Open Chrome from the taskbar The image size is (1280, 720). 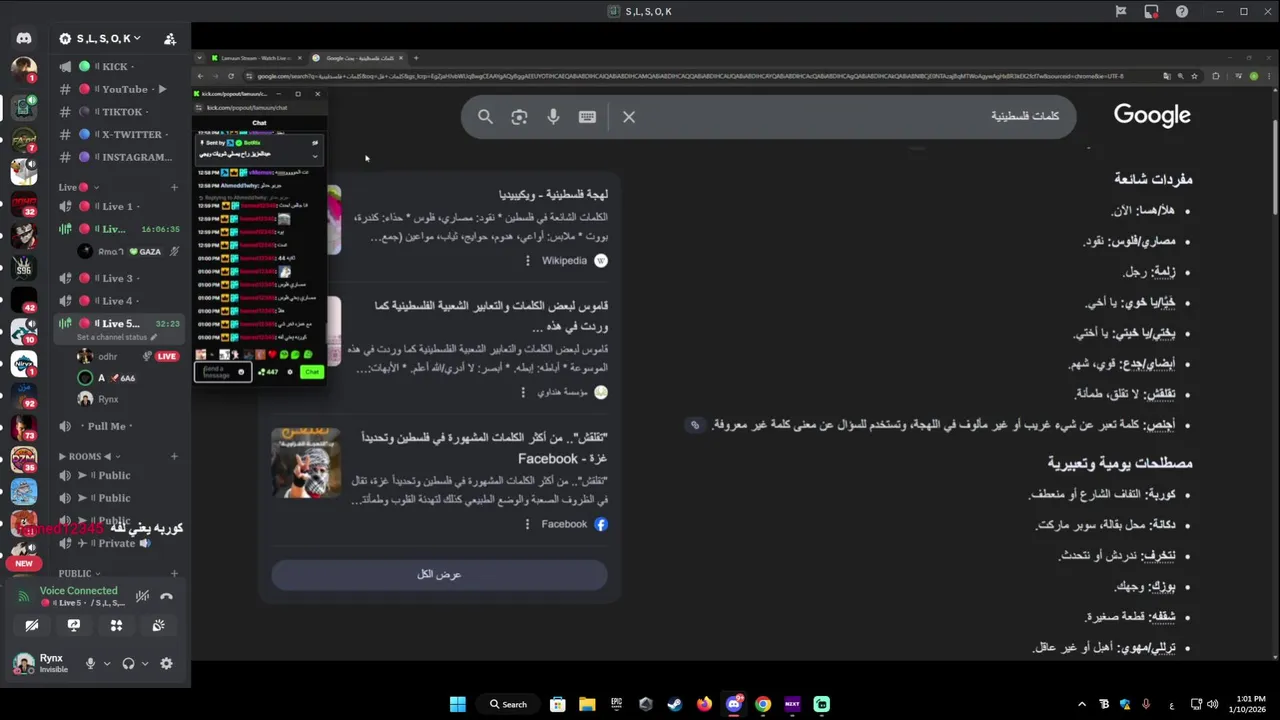763,704
